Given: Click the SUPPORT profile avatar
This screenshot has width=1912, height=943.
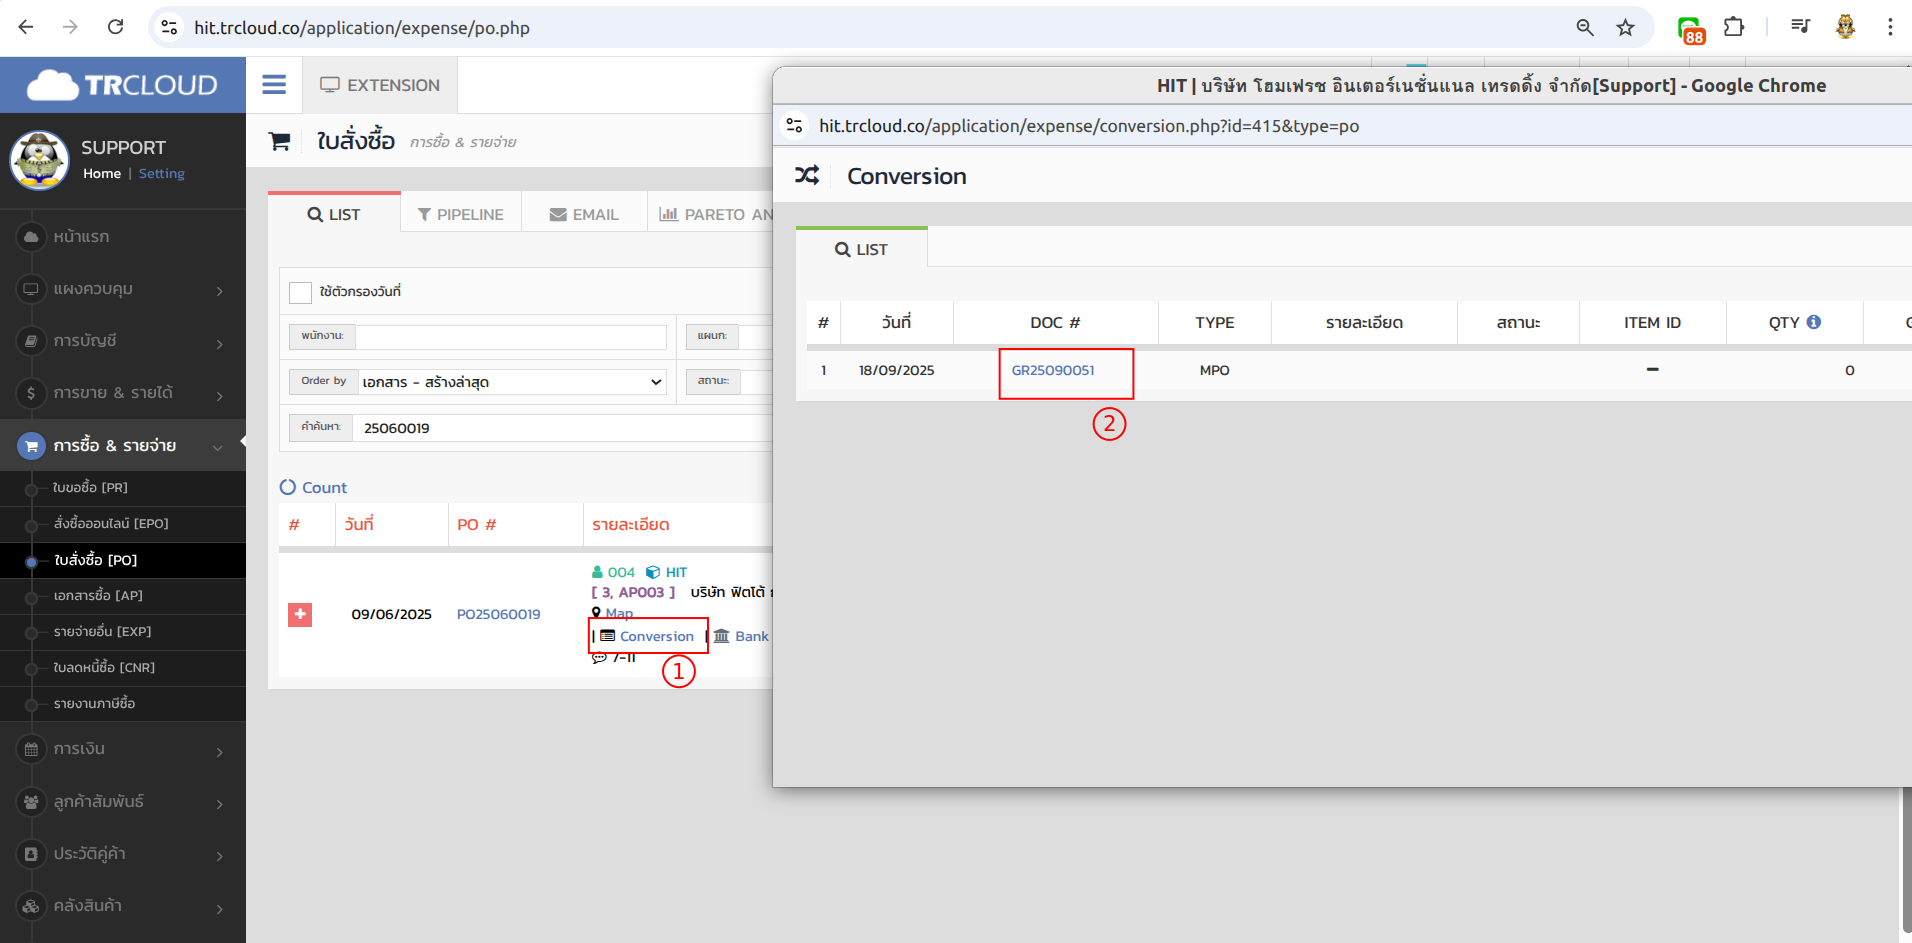Looking at the screenshot, I should (x=39, y=160).
